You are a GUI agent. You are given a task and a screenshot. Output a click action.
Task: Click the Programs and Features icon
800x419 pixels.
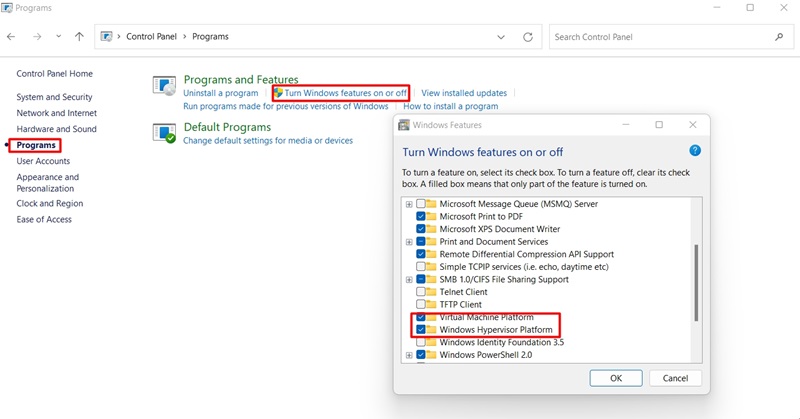pos(164,86)
